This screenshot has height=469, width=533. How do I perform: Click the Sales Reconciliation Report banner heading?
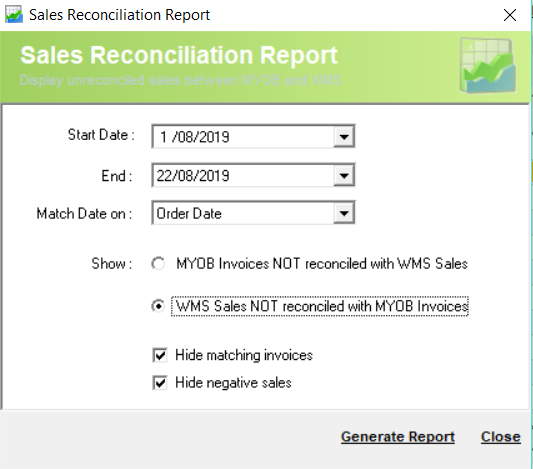179,55
